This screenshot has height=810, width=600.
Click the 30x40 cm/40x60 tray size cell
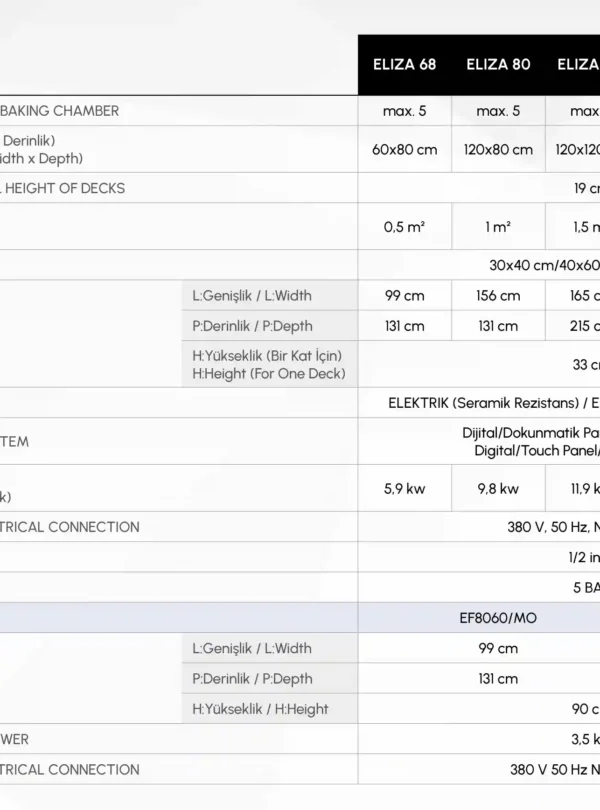(544, 265)
